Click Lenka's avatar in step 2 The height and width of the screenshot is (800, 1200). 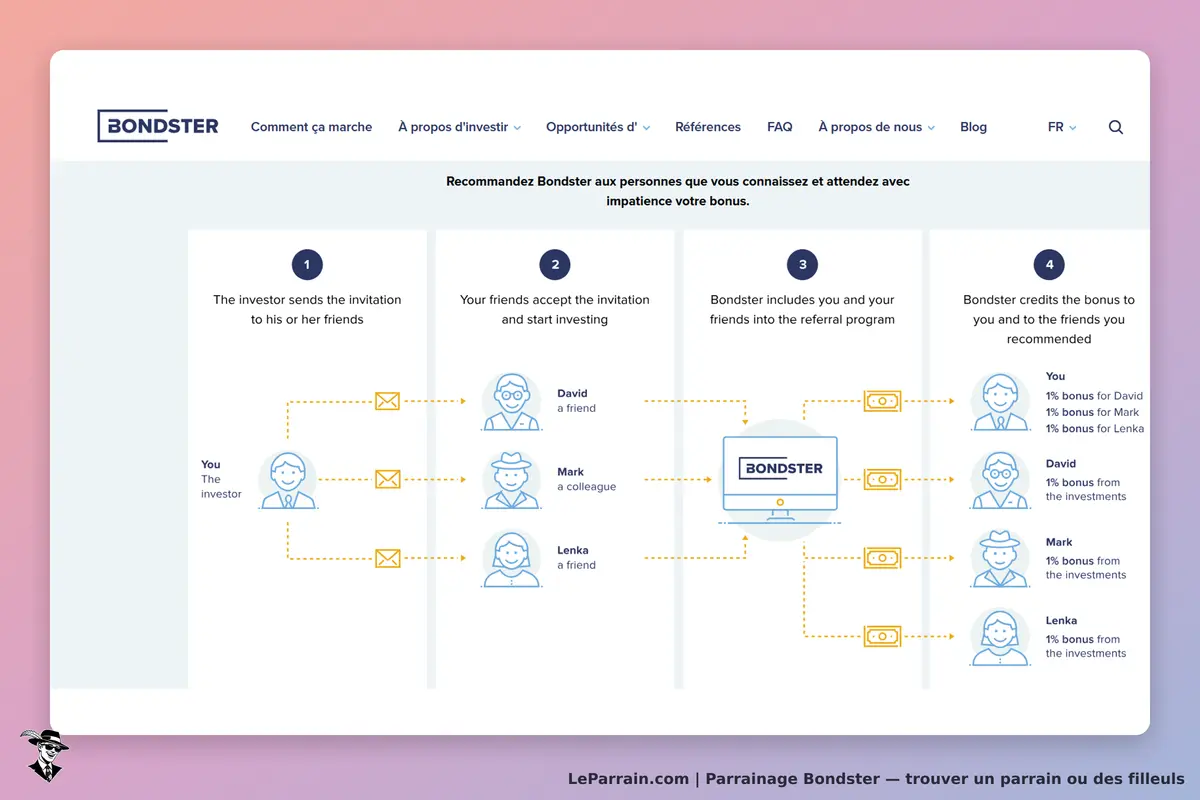tap(511, 558)
